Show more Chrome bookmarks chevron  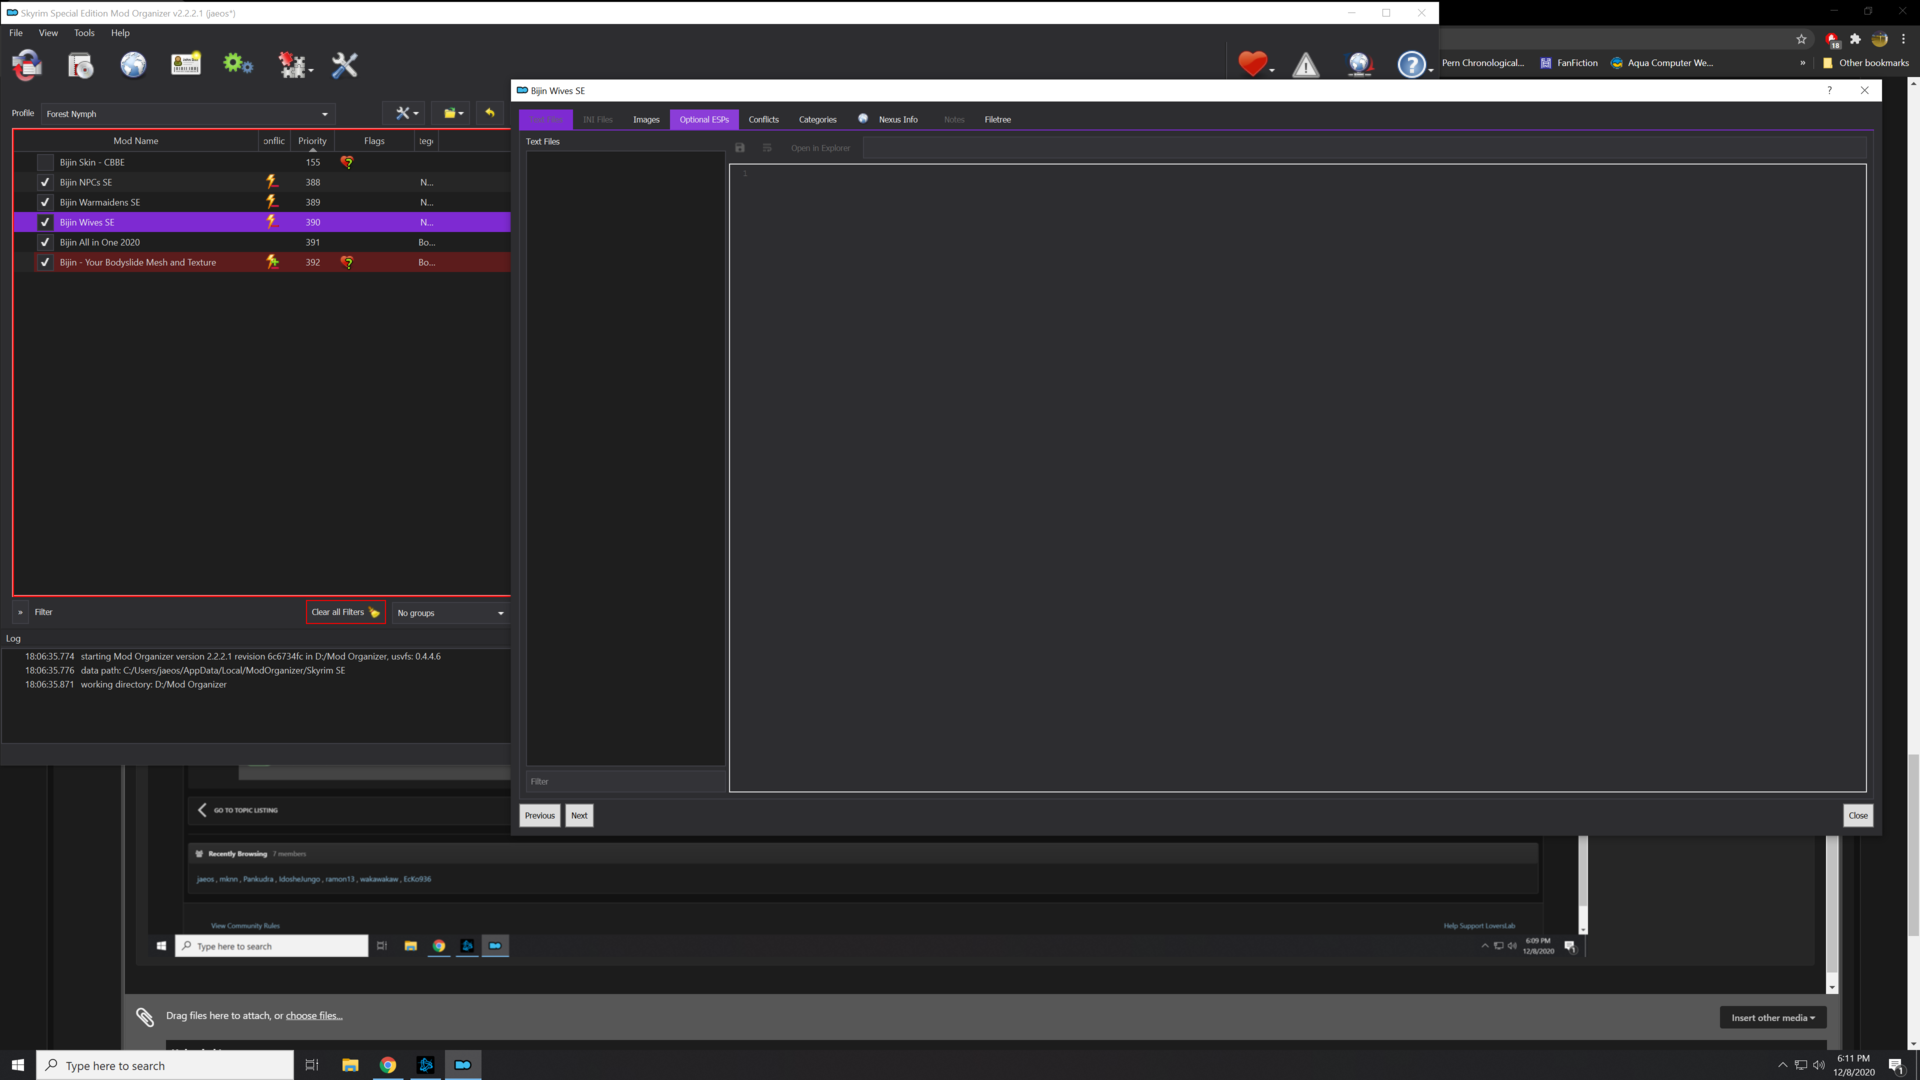coord(1803,63)
